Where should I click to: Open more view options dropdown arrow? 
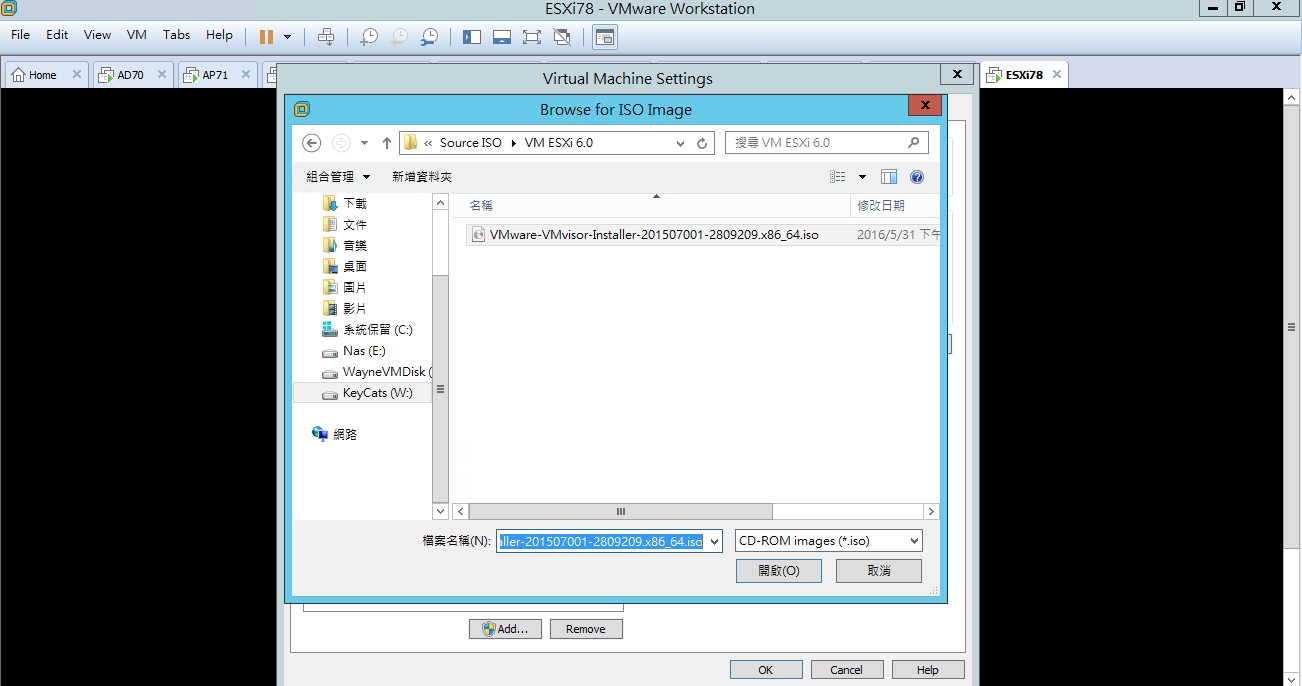(862, 177)
